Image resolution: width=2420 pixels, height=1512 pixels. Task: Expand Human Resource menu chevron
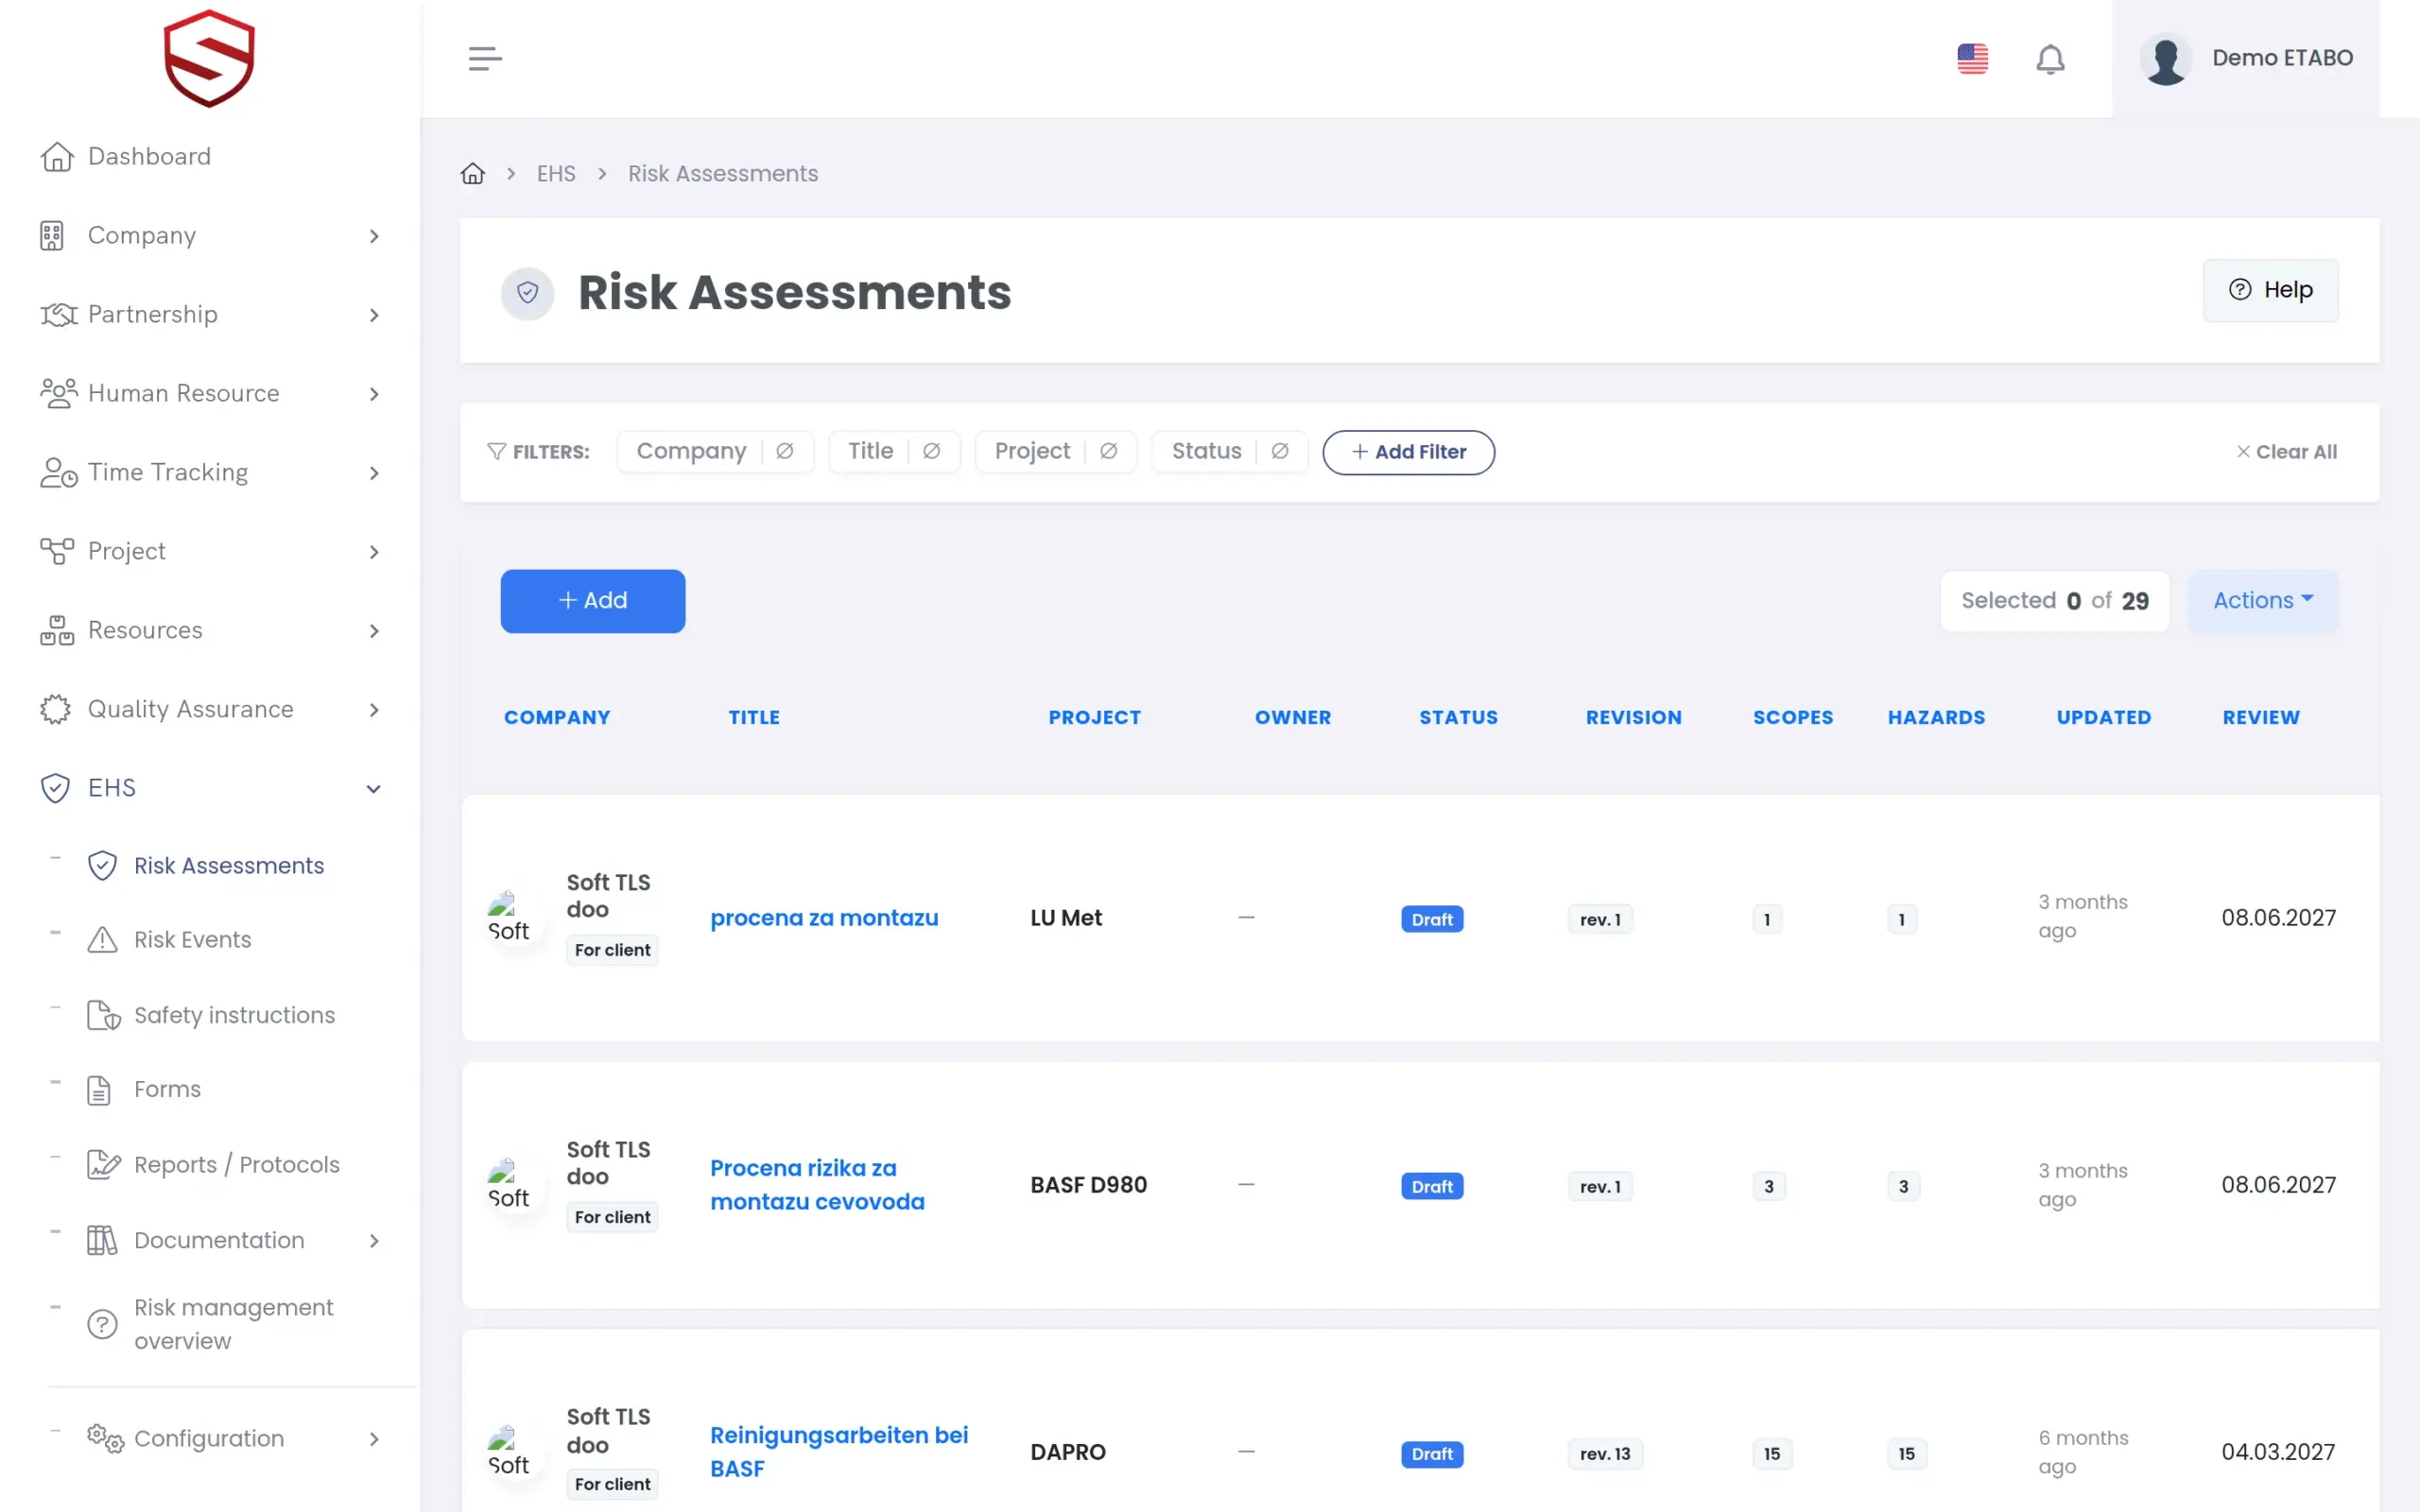pyautogui.click(x=374, y=394)
